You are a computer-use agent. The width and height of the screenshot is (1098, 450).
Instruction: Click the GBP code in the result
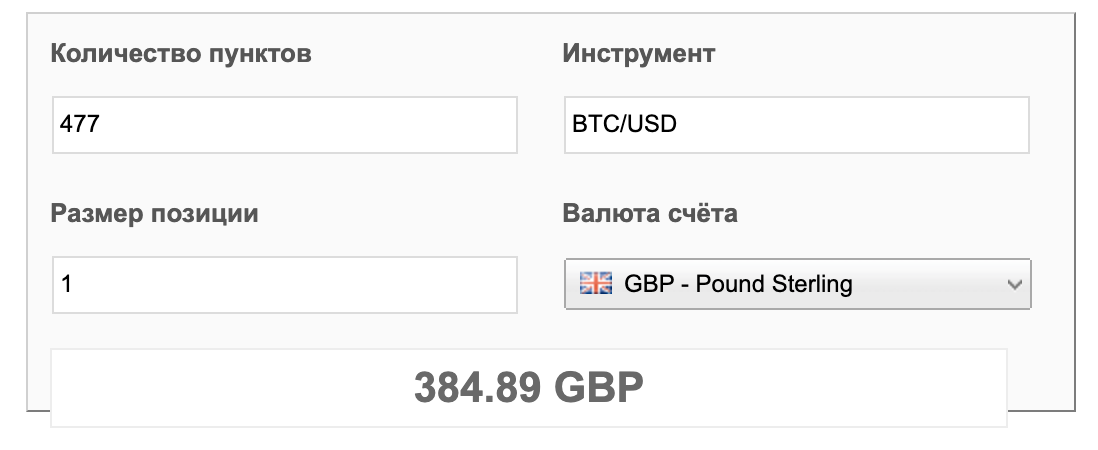point(598,387)
